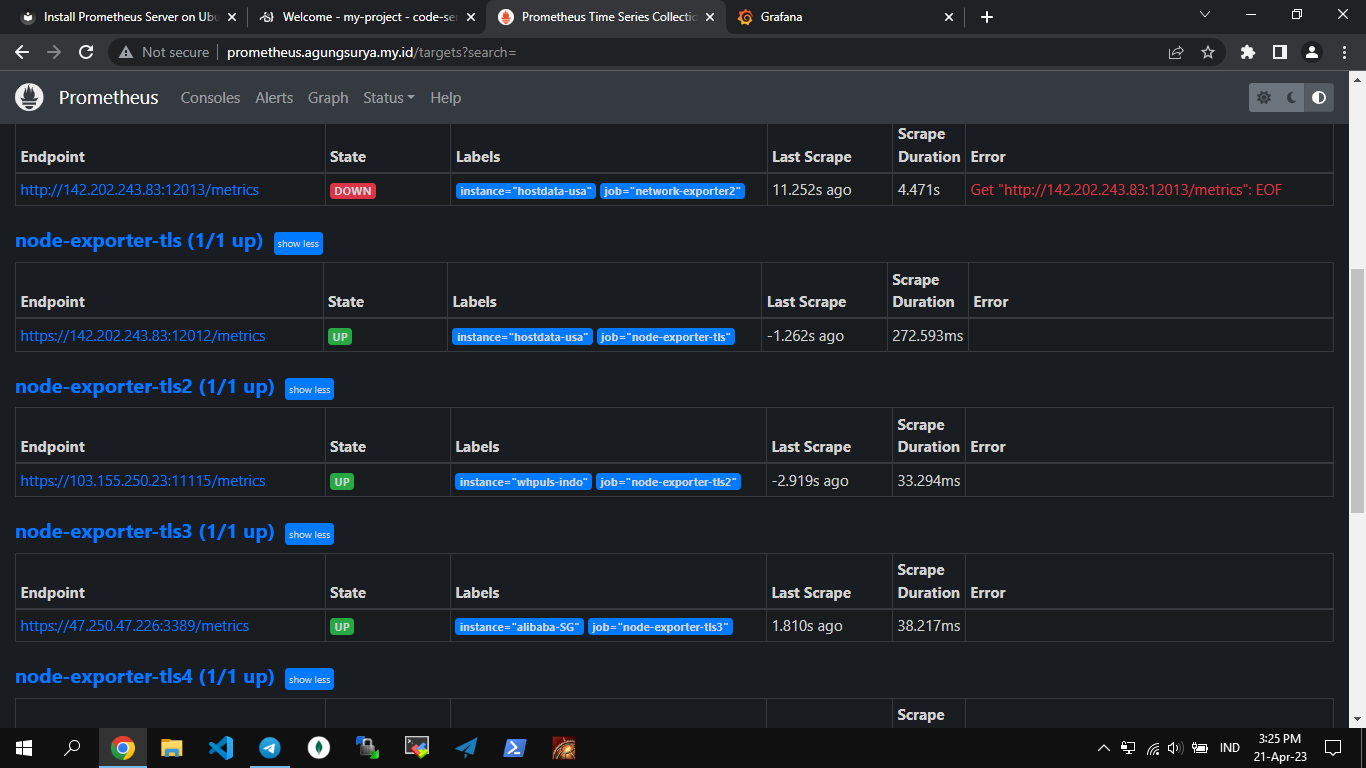Open the 142.202.243.83:12013 metrics endpoint link
The width and height of the screenshot is (1366, 768).
(140, 190)
